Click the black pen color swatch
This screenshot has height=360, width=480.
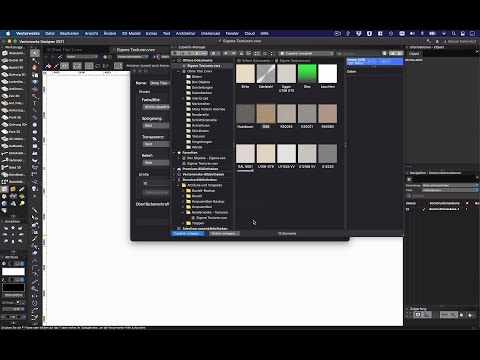point(13,288)
